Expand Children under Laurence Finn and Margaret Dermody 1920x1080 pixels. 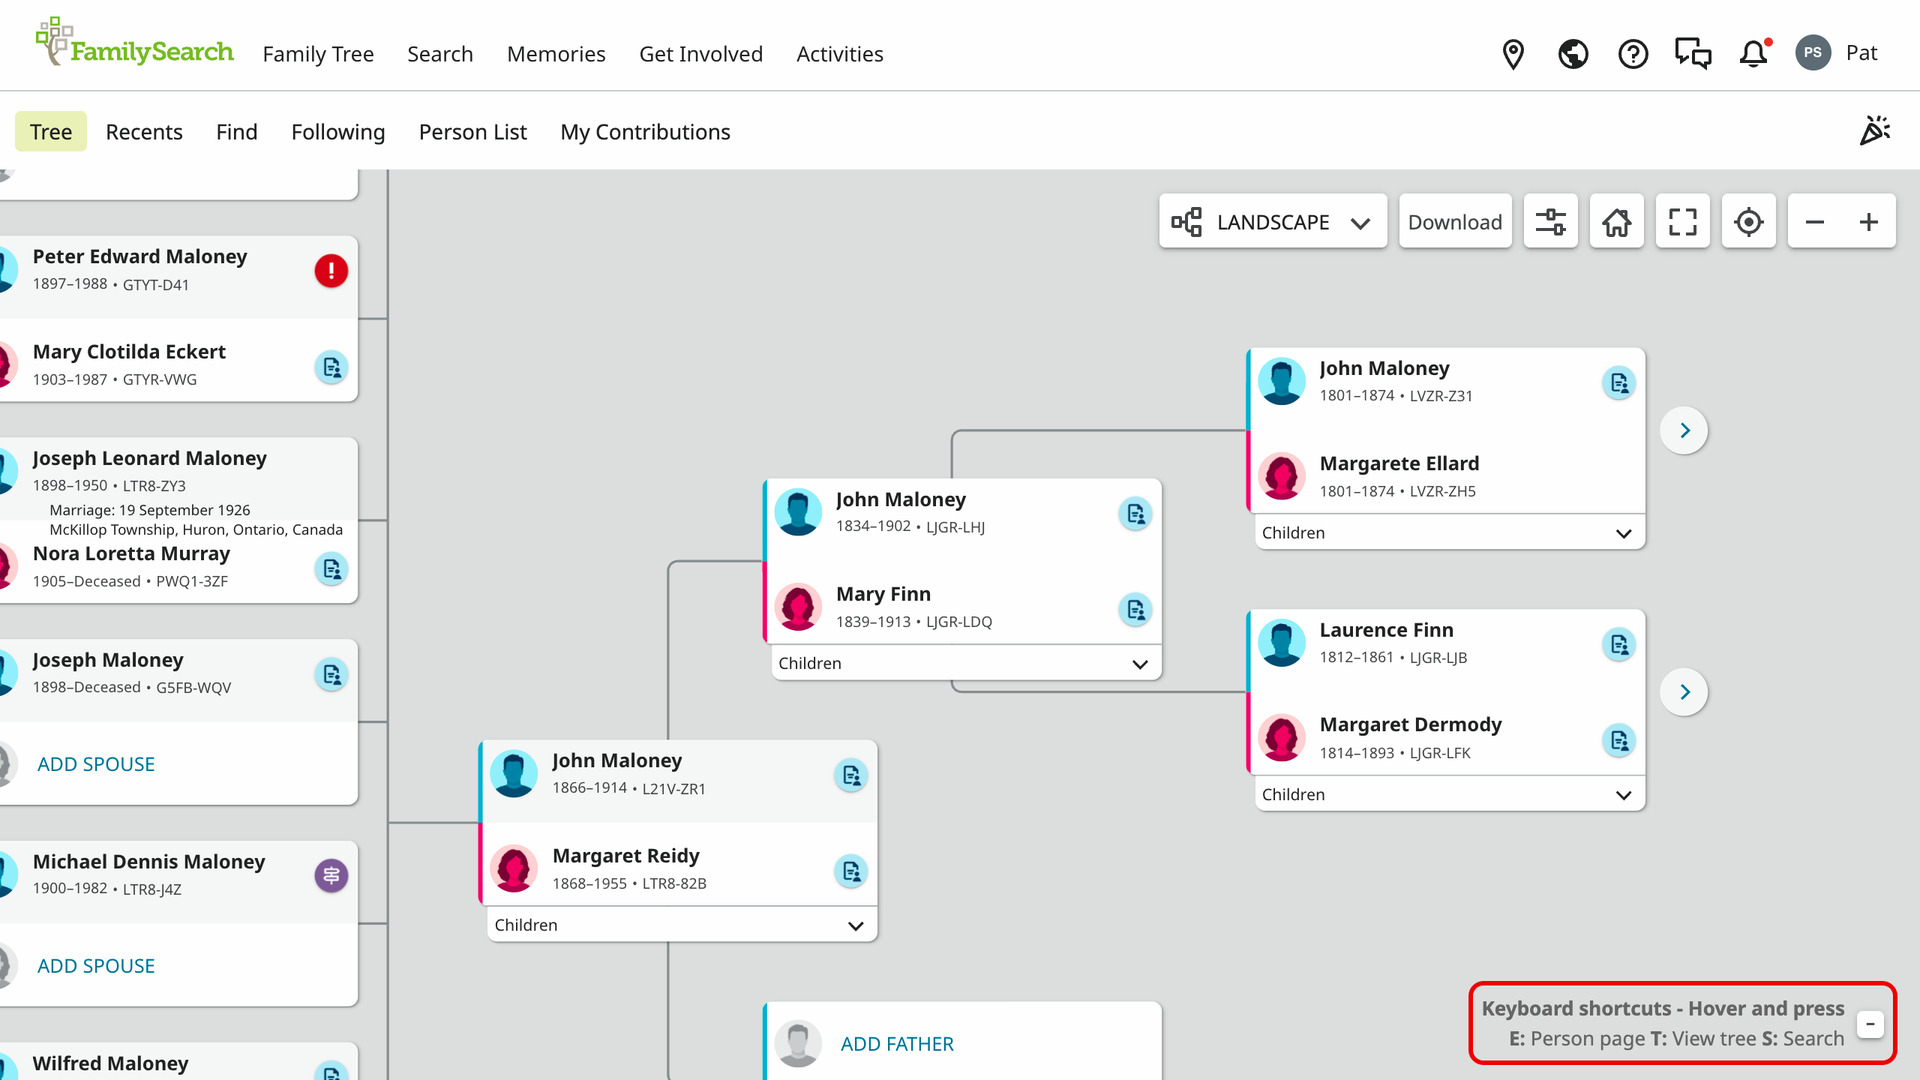[x=1450, y=794]
